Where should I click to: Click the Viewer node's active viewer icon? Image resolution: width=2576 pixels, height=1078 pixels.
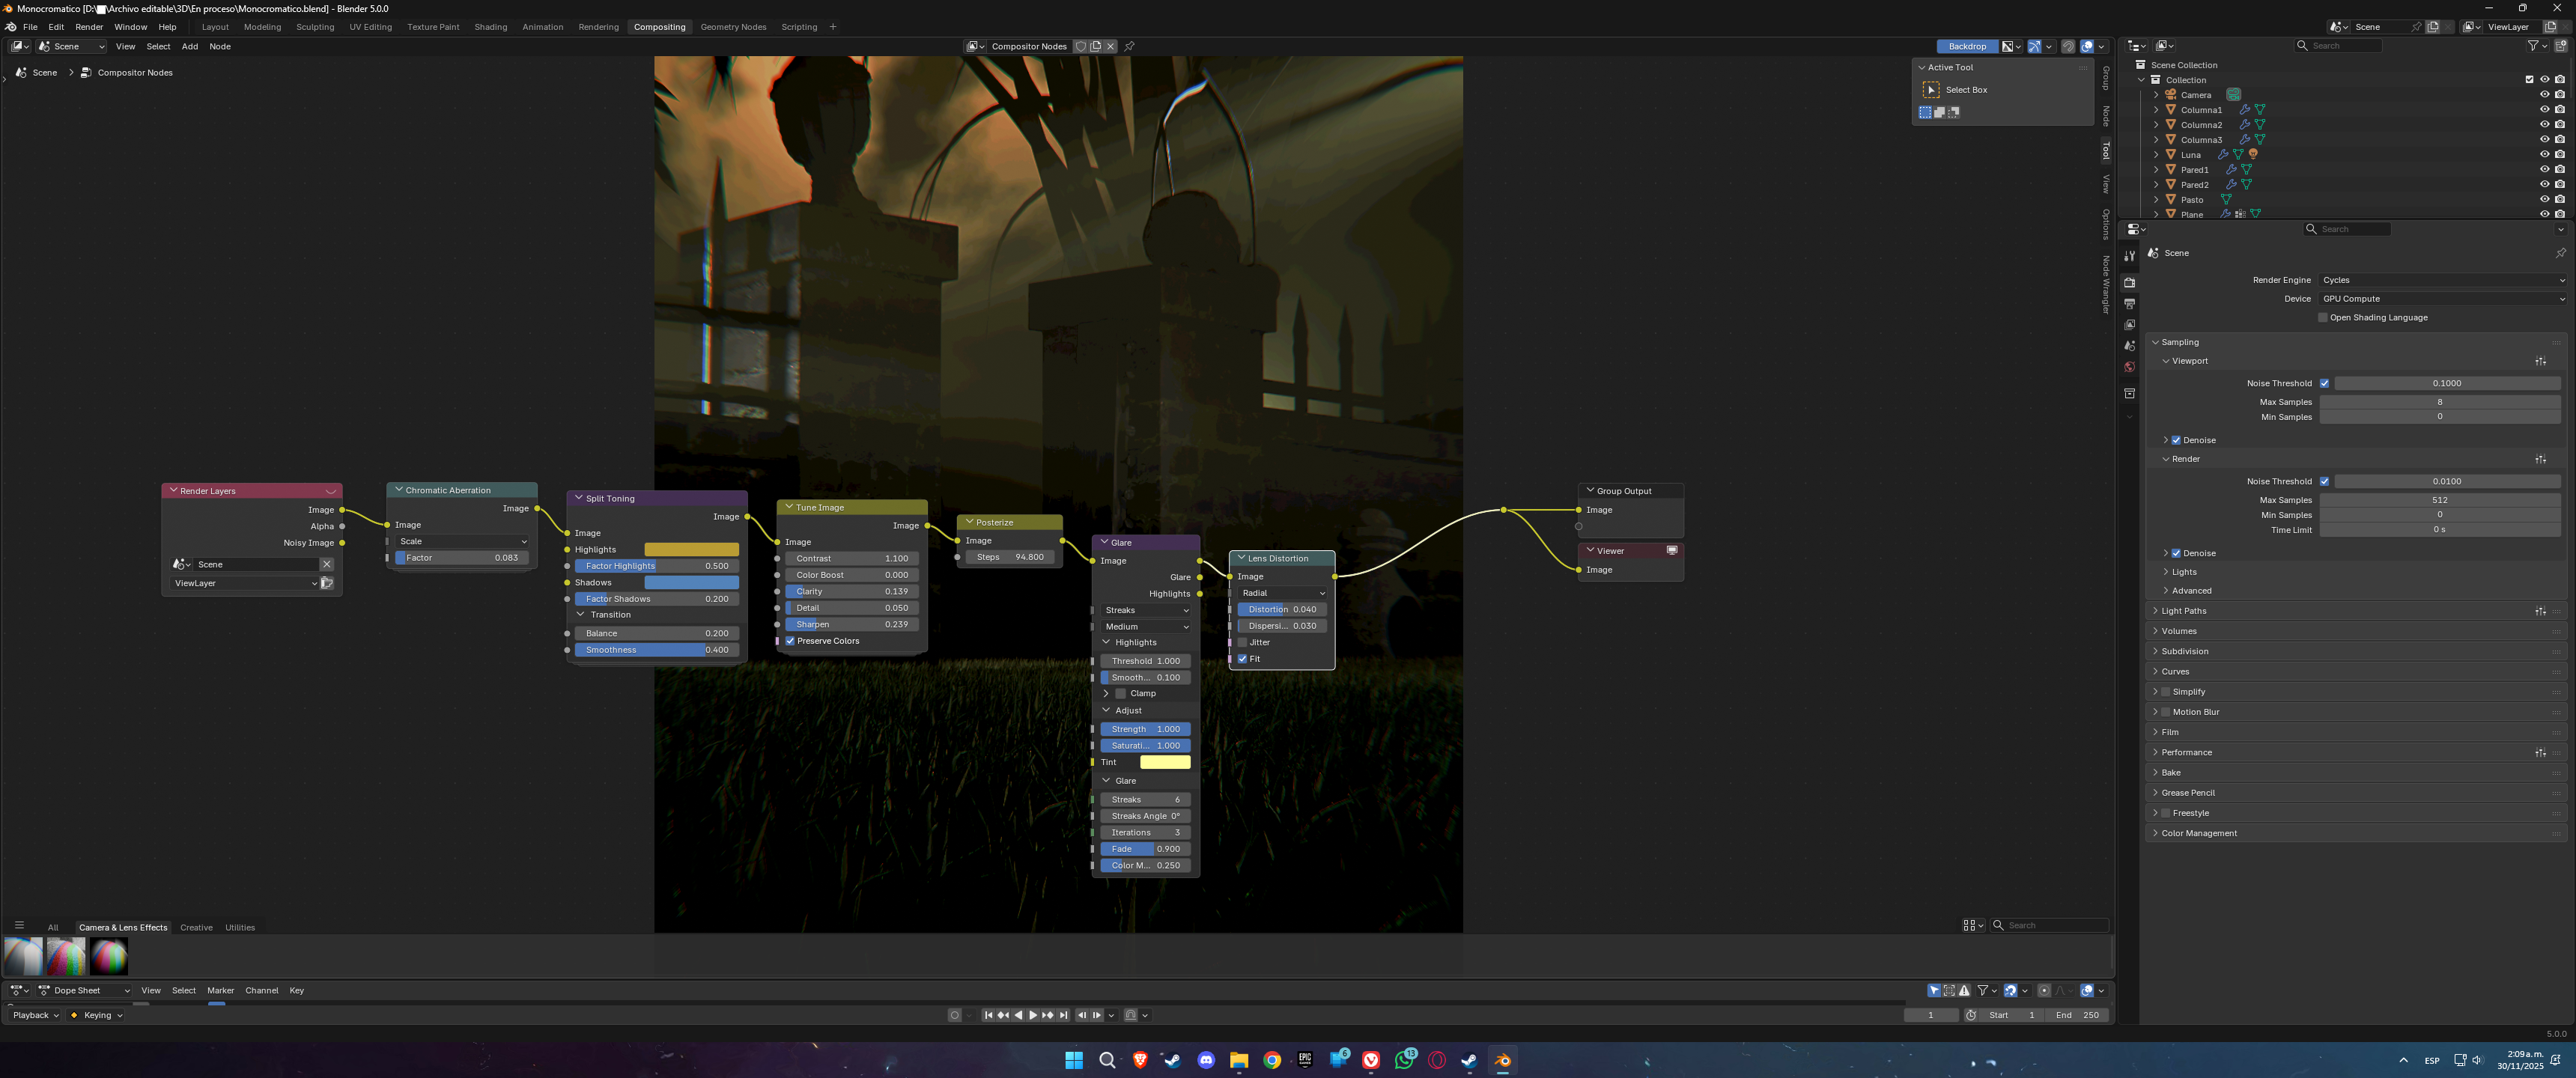click(x=1671, y=551)
